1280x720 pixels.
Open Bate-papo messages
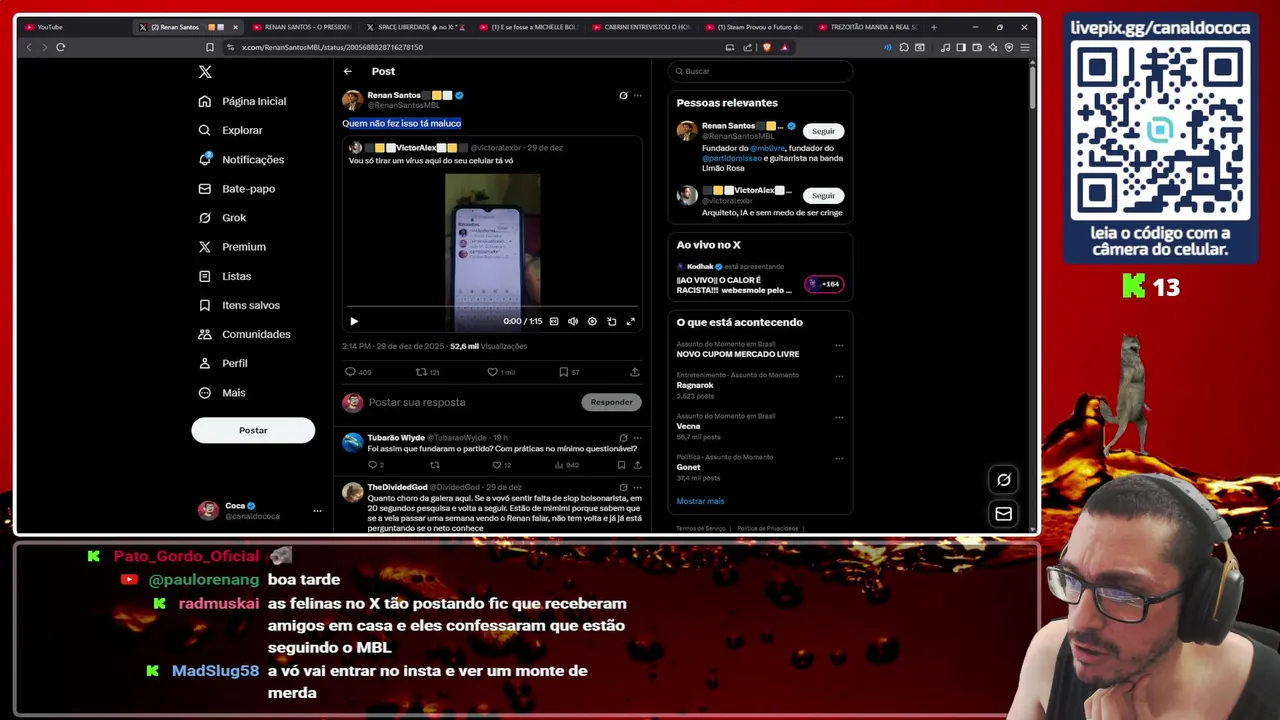coord(236,188)
